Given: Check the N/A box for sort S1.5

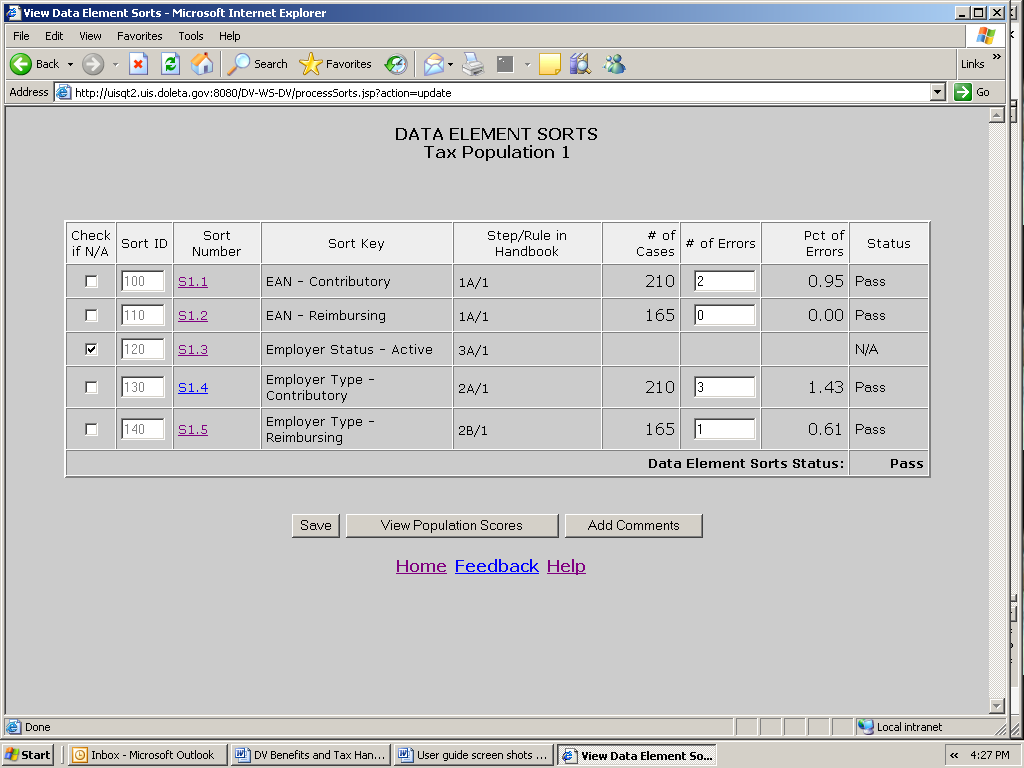Looking at the screenshot, I should pos(91,430).
